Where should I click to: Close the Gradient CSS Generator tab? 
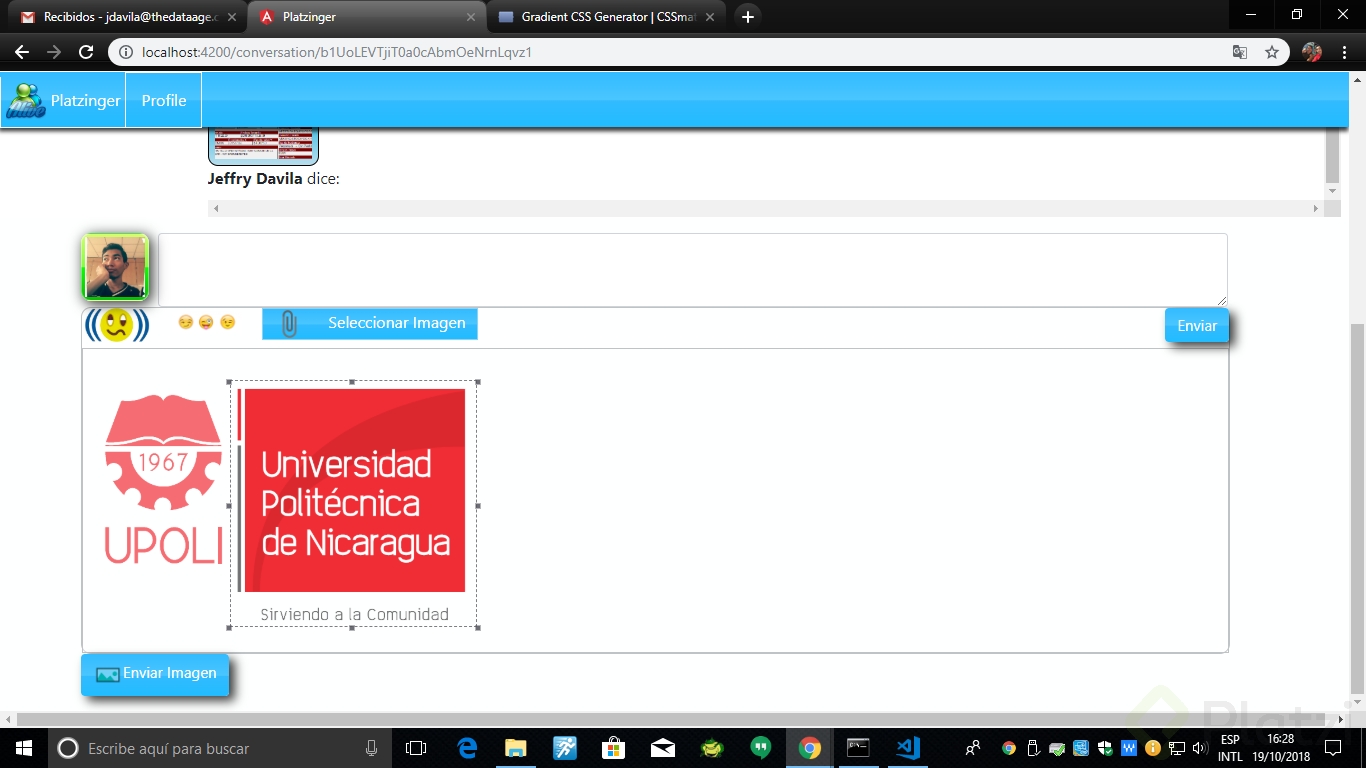(710, 17)
